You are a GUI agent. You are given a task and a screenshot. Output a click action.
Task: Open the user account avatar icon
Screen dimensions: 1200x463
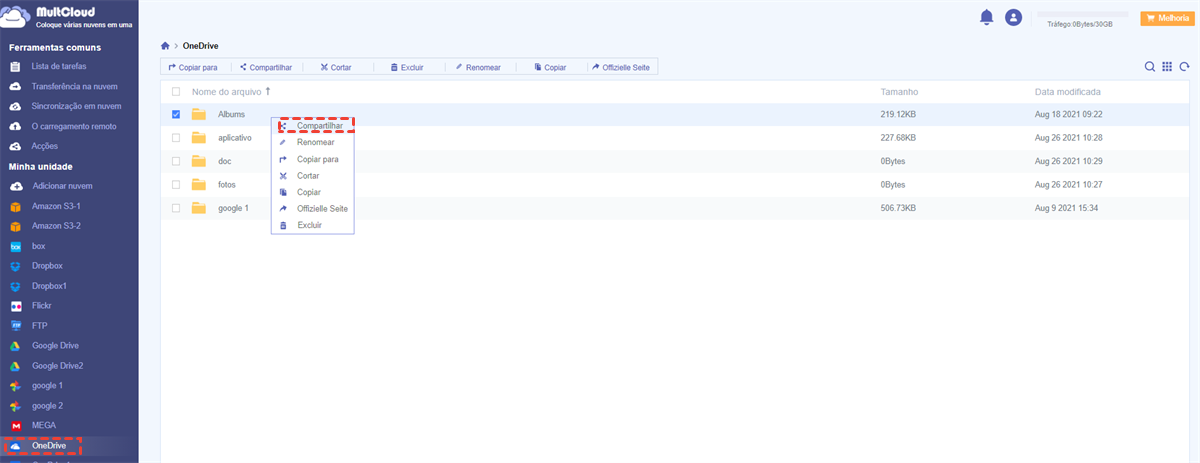click(x=1014, y=17)
